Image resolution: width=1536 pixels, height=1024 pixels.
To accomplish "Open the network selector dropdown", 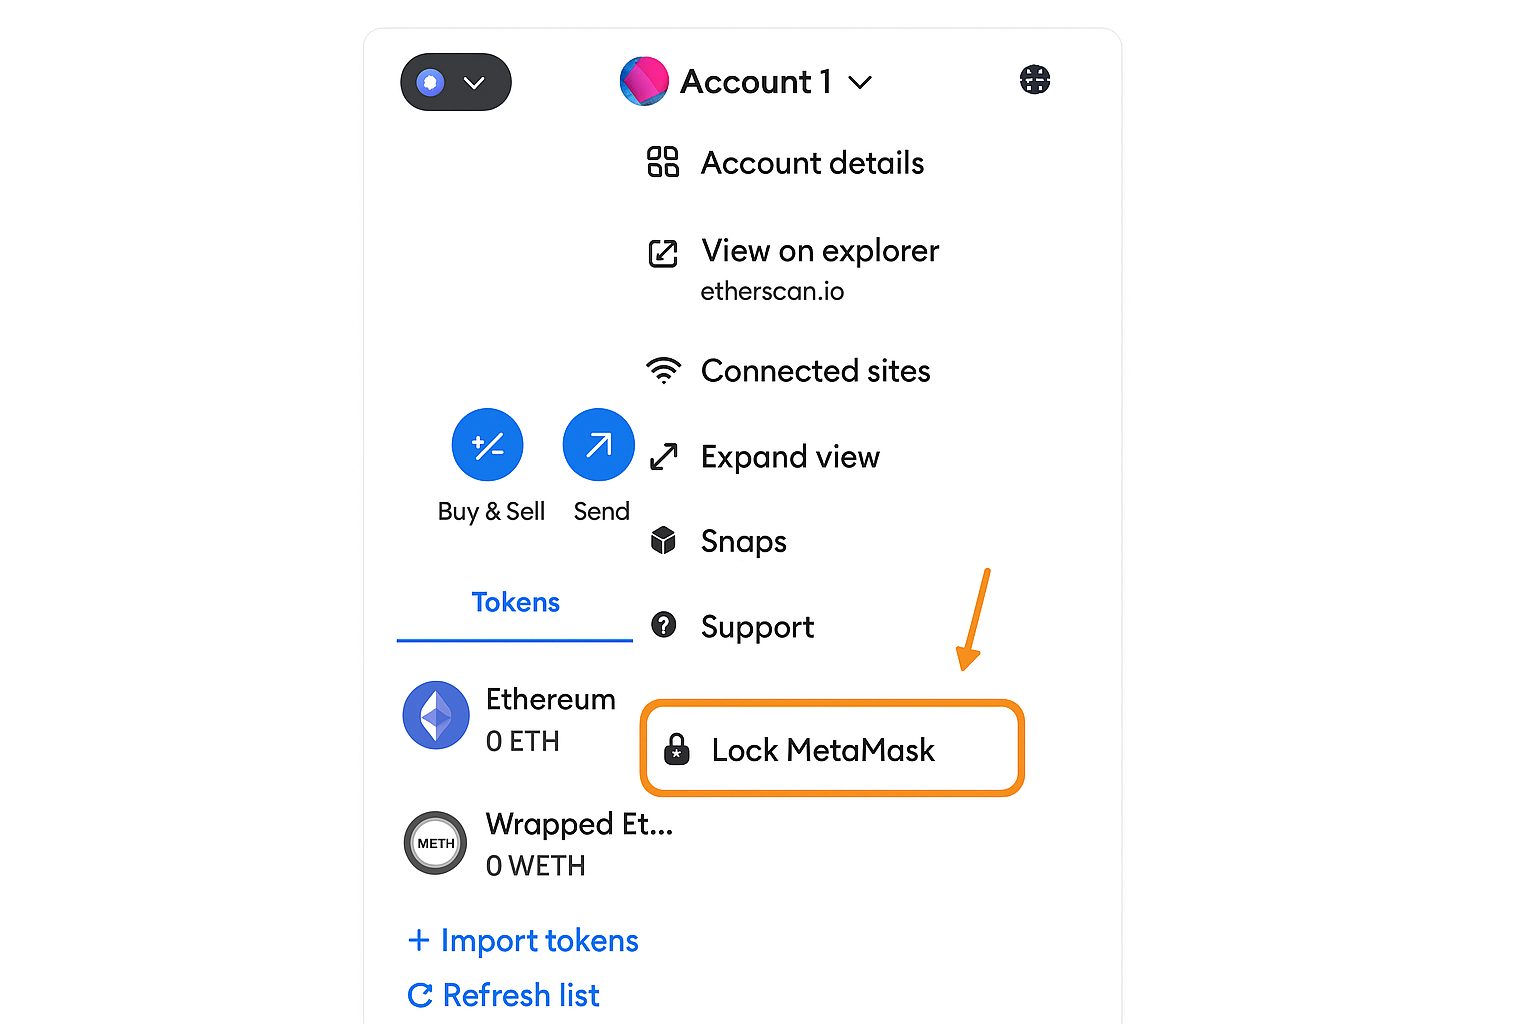I will click(x=456, y=82).
